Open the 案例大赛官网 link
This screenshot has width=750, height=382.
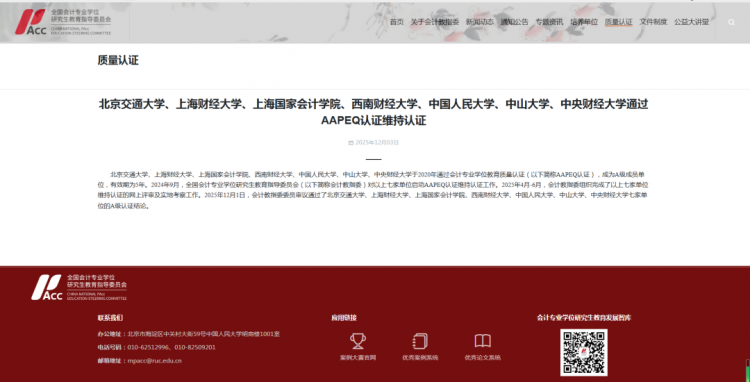pos(358,358)
